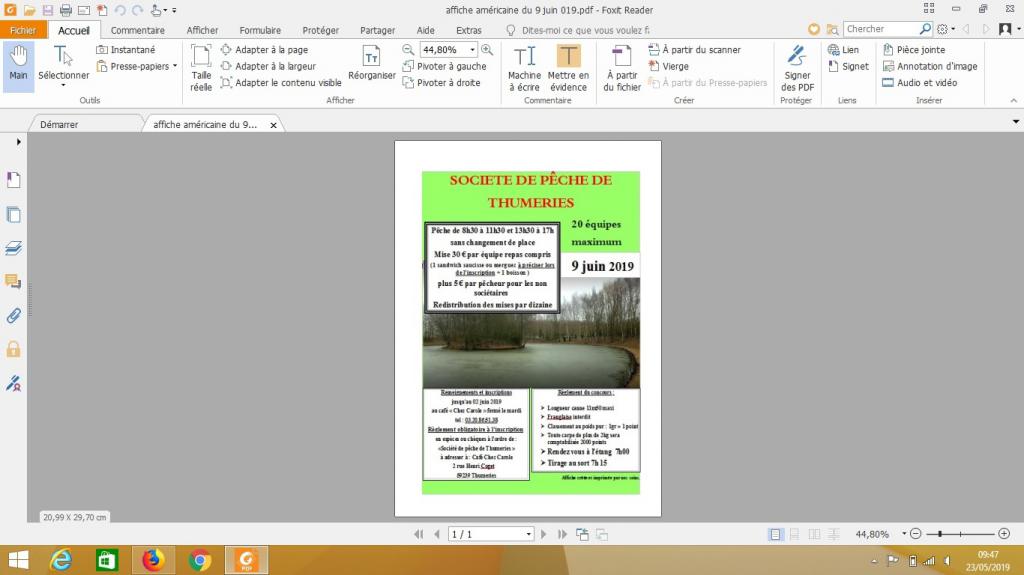Viewport: 1024px width, 575px height.
Task: Insert a Lien link
Action: coord(843,50)
